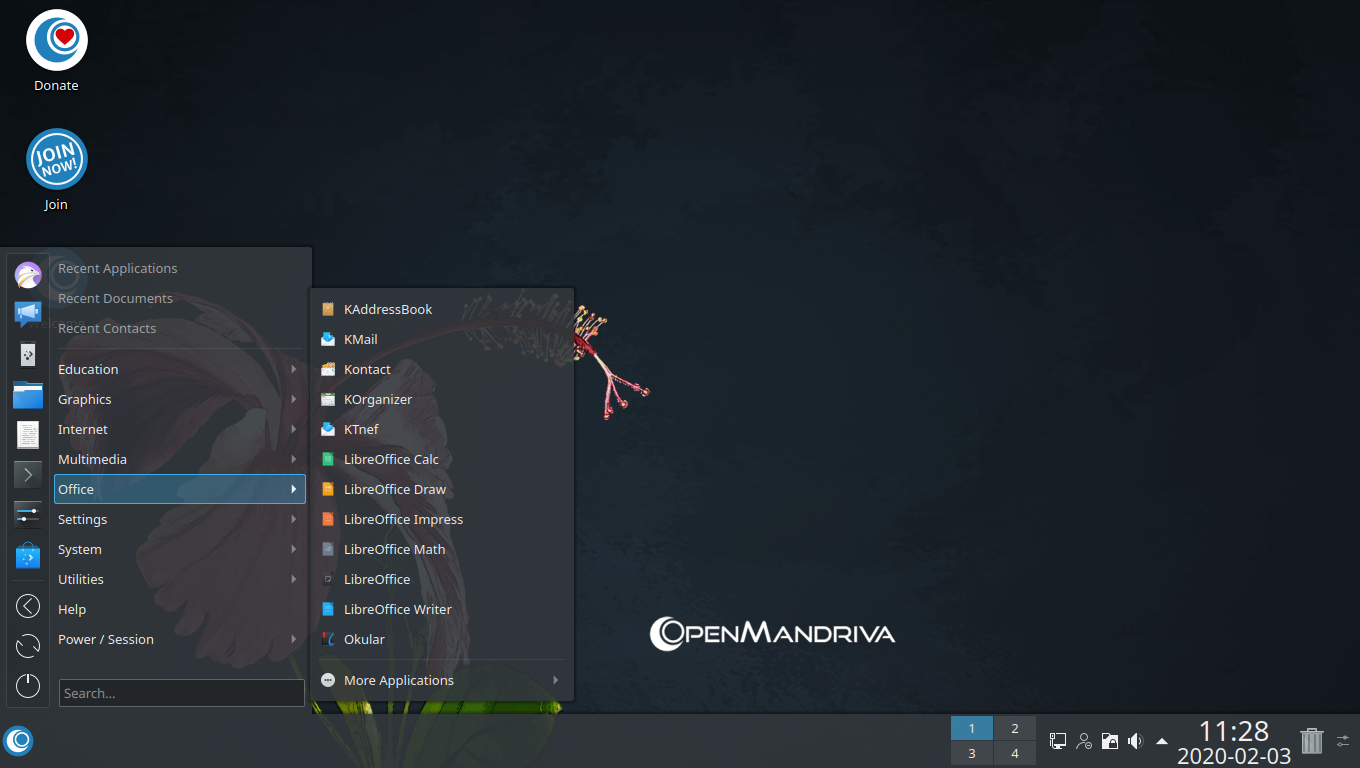Switch to virtual desktop 3 in pager
1360x768 pixels.
(972, 753)
